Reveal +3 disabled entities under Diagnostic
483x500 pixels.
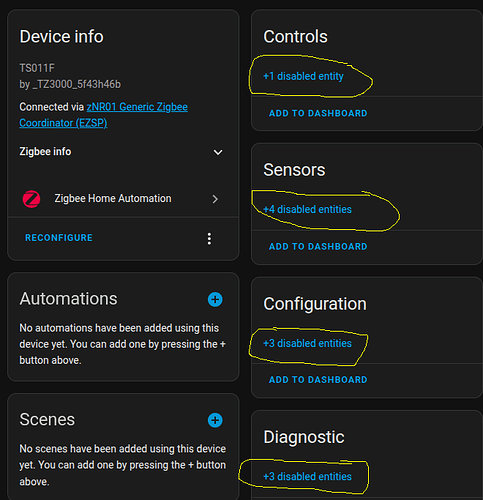(x=307, y=476)
